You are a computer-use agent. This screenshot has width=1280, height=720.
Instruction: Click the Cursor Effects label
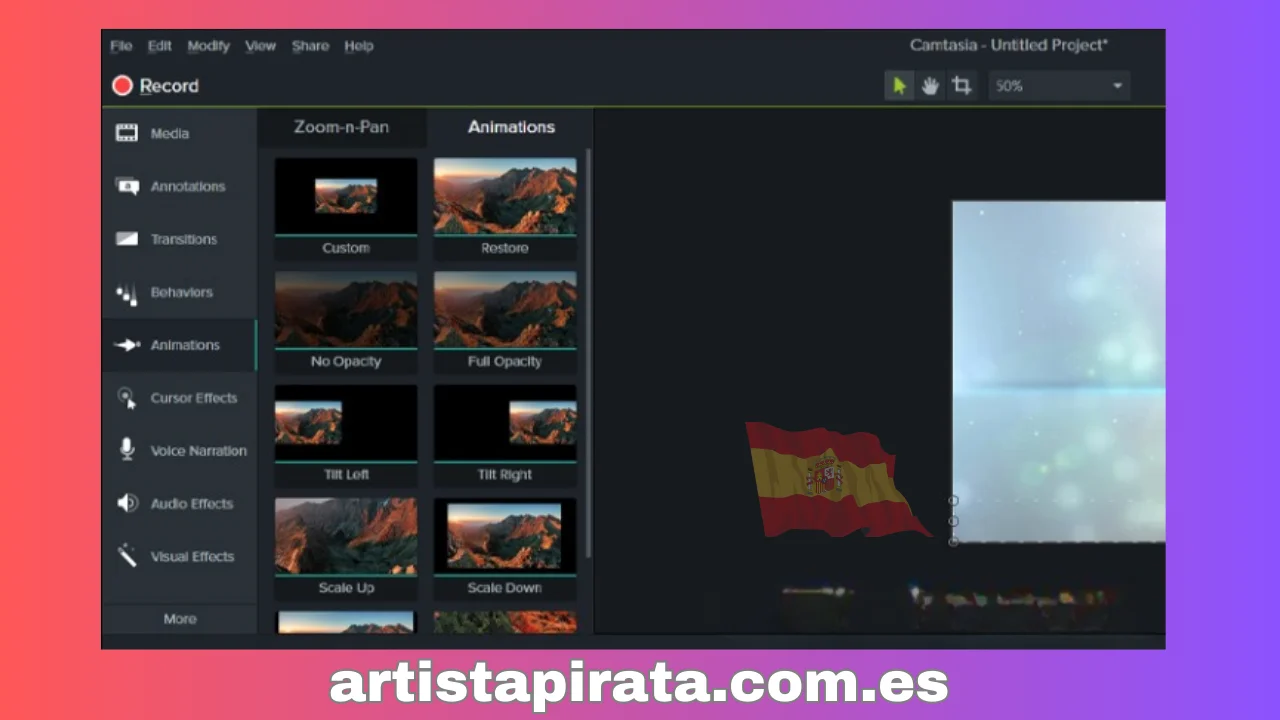click(194, 398)
